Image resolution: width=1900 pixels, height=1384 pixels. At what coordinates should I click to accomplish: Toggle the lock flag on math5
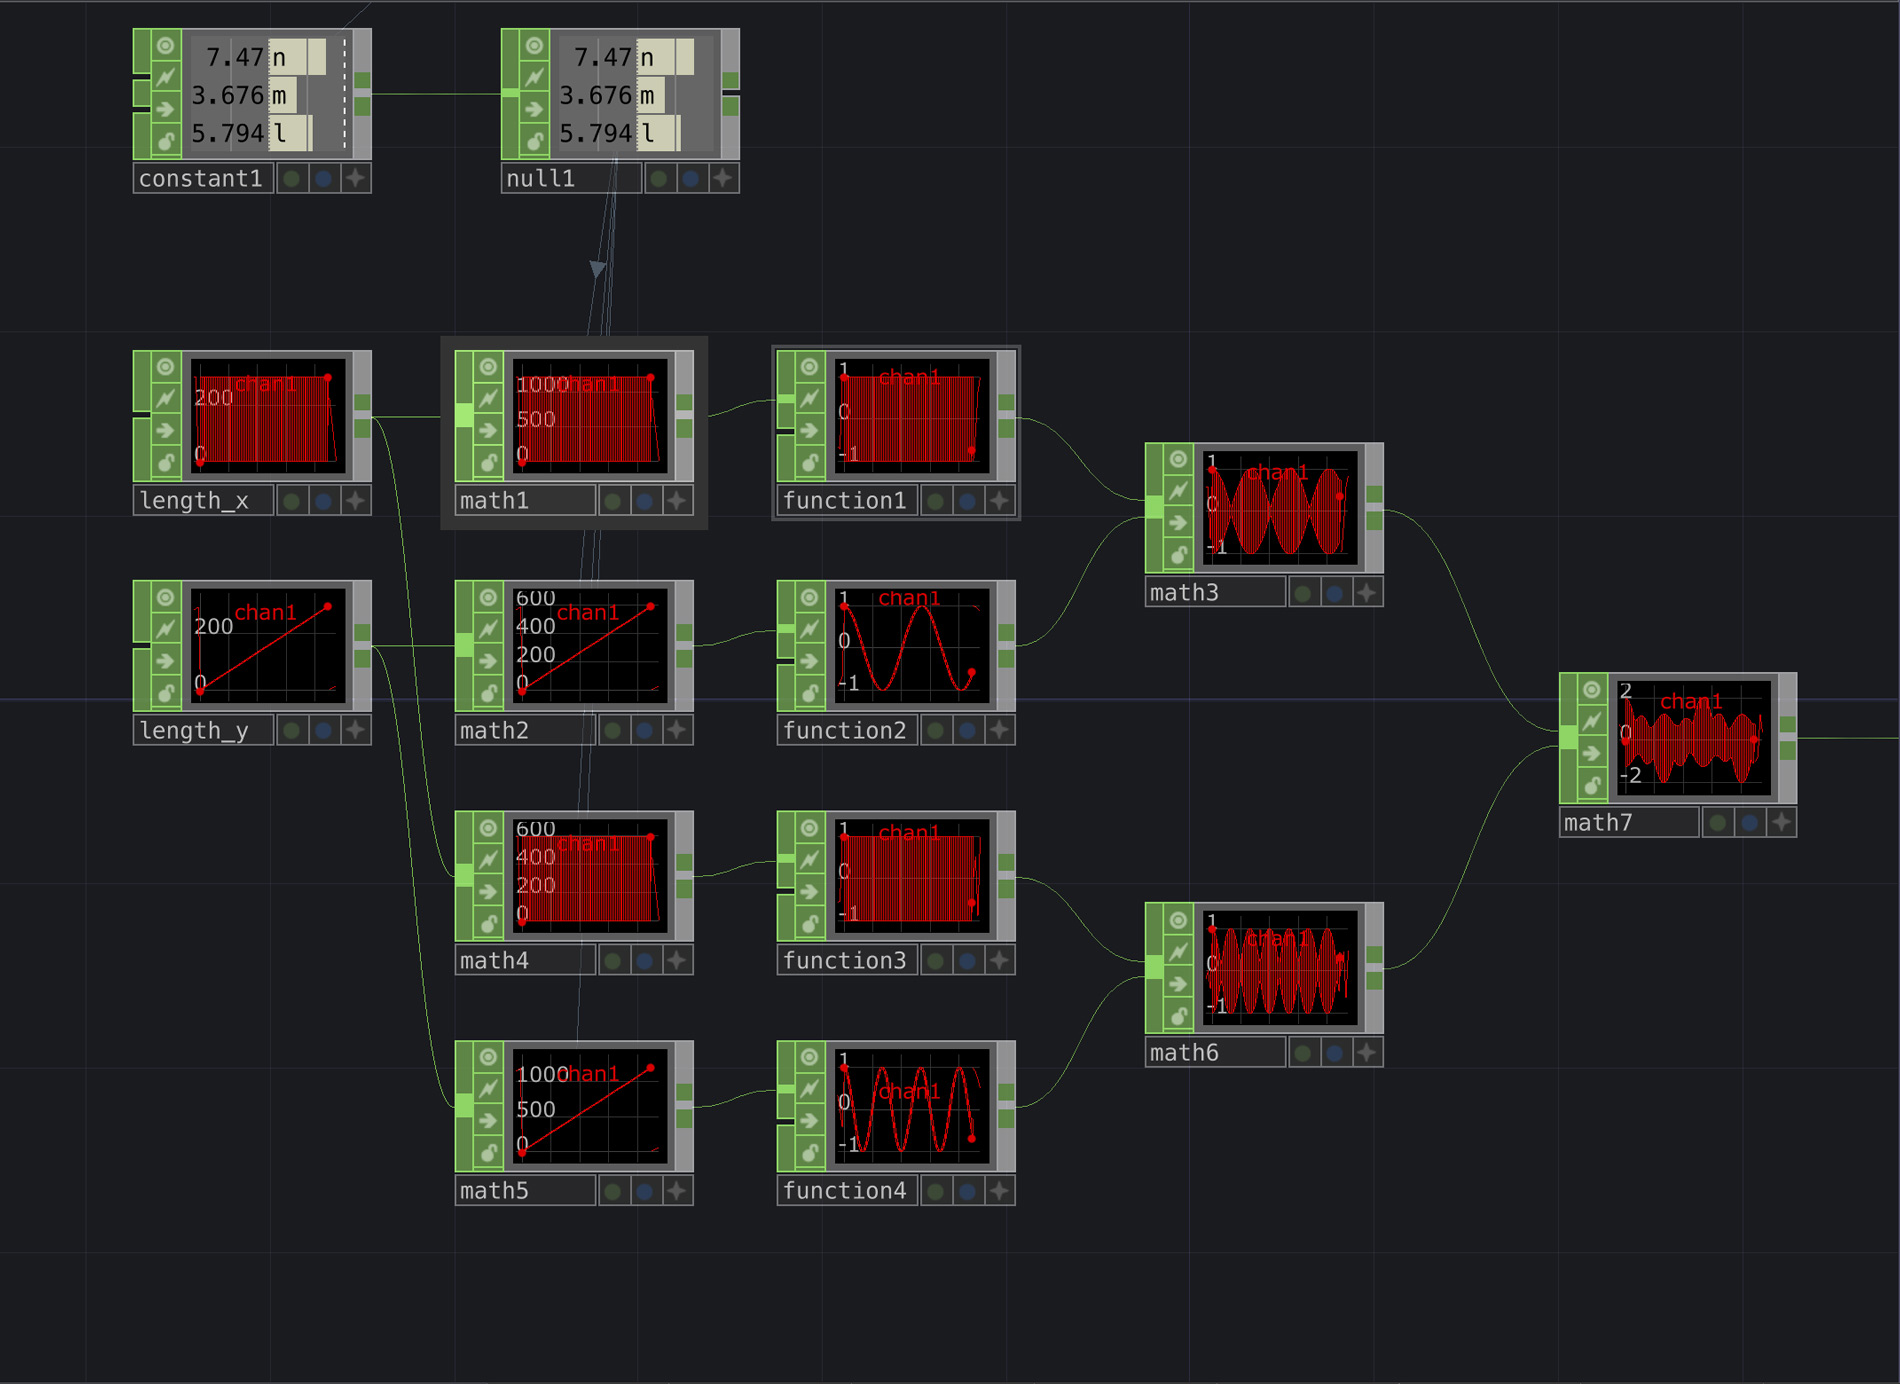pos(488,1153)
